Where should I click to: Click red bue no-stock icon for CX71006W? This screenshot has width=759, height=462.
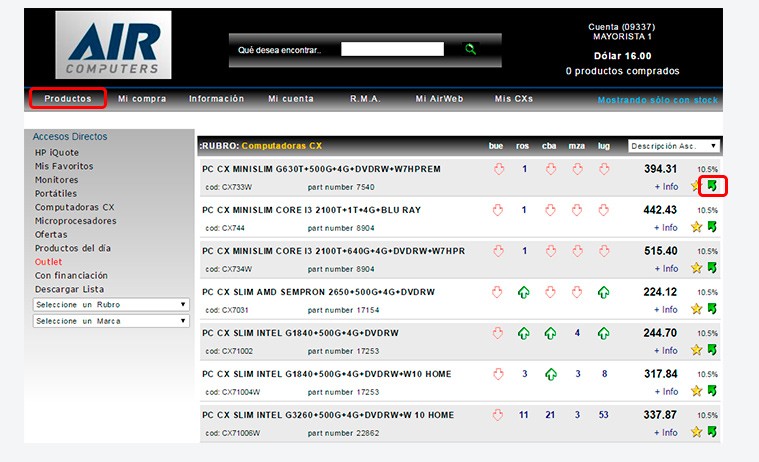point(498,415)
